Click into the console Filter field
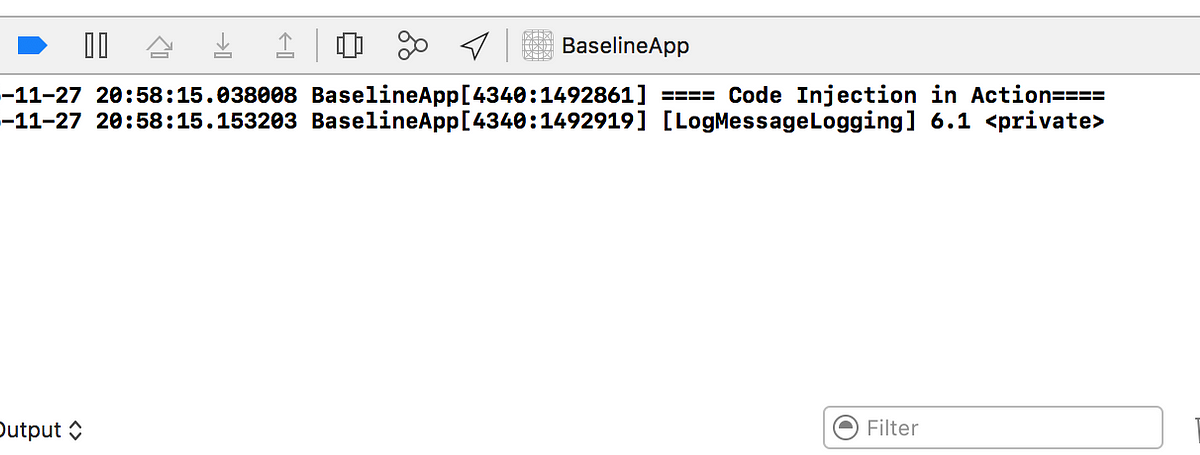 (993, 428)
